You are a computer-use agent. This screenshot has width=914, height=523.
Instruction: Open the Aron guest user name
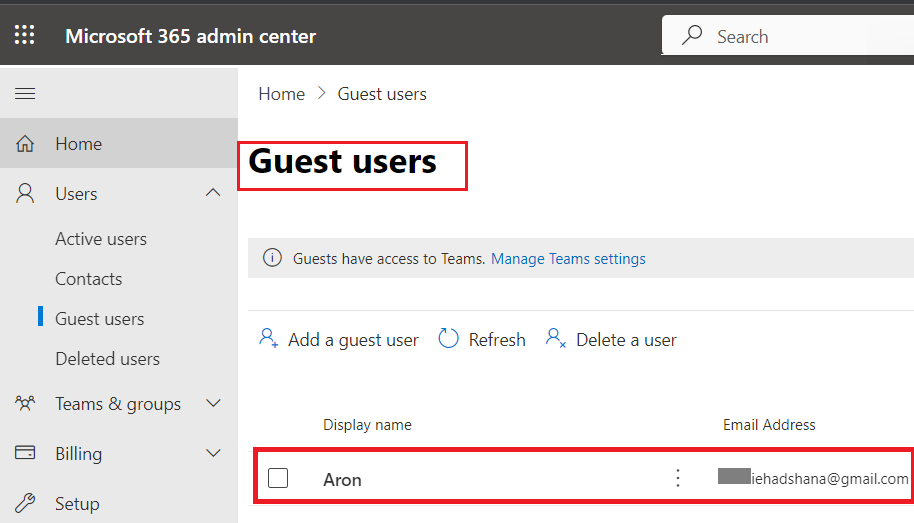coord(342,479)
